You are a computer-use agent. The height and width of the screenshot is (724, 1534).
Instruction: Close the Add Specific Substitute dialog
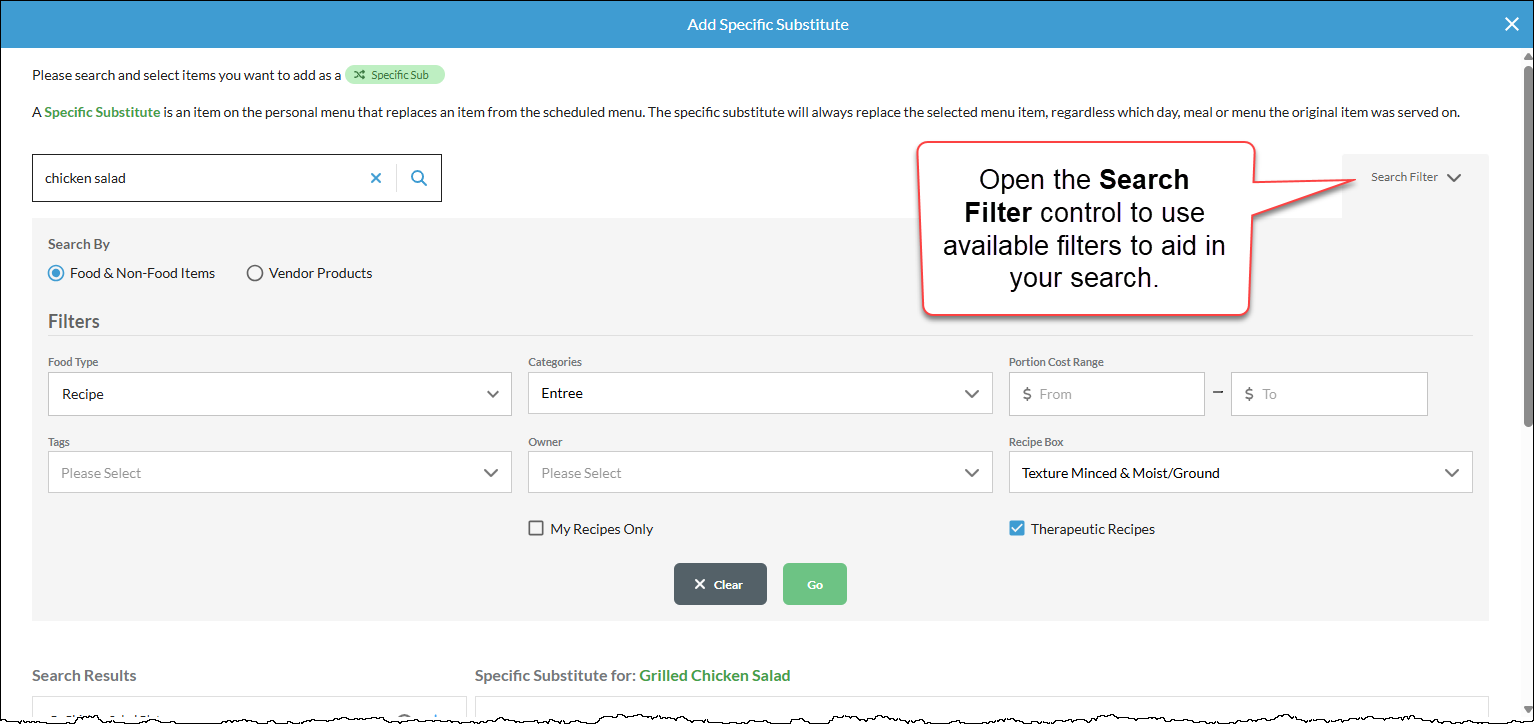pos(1511,24)
